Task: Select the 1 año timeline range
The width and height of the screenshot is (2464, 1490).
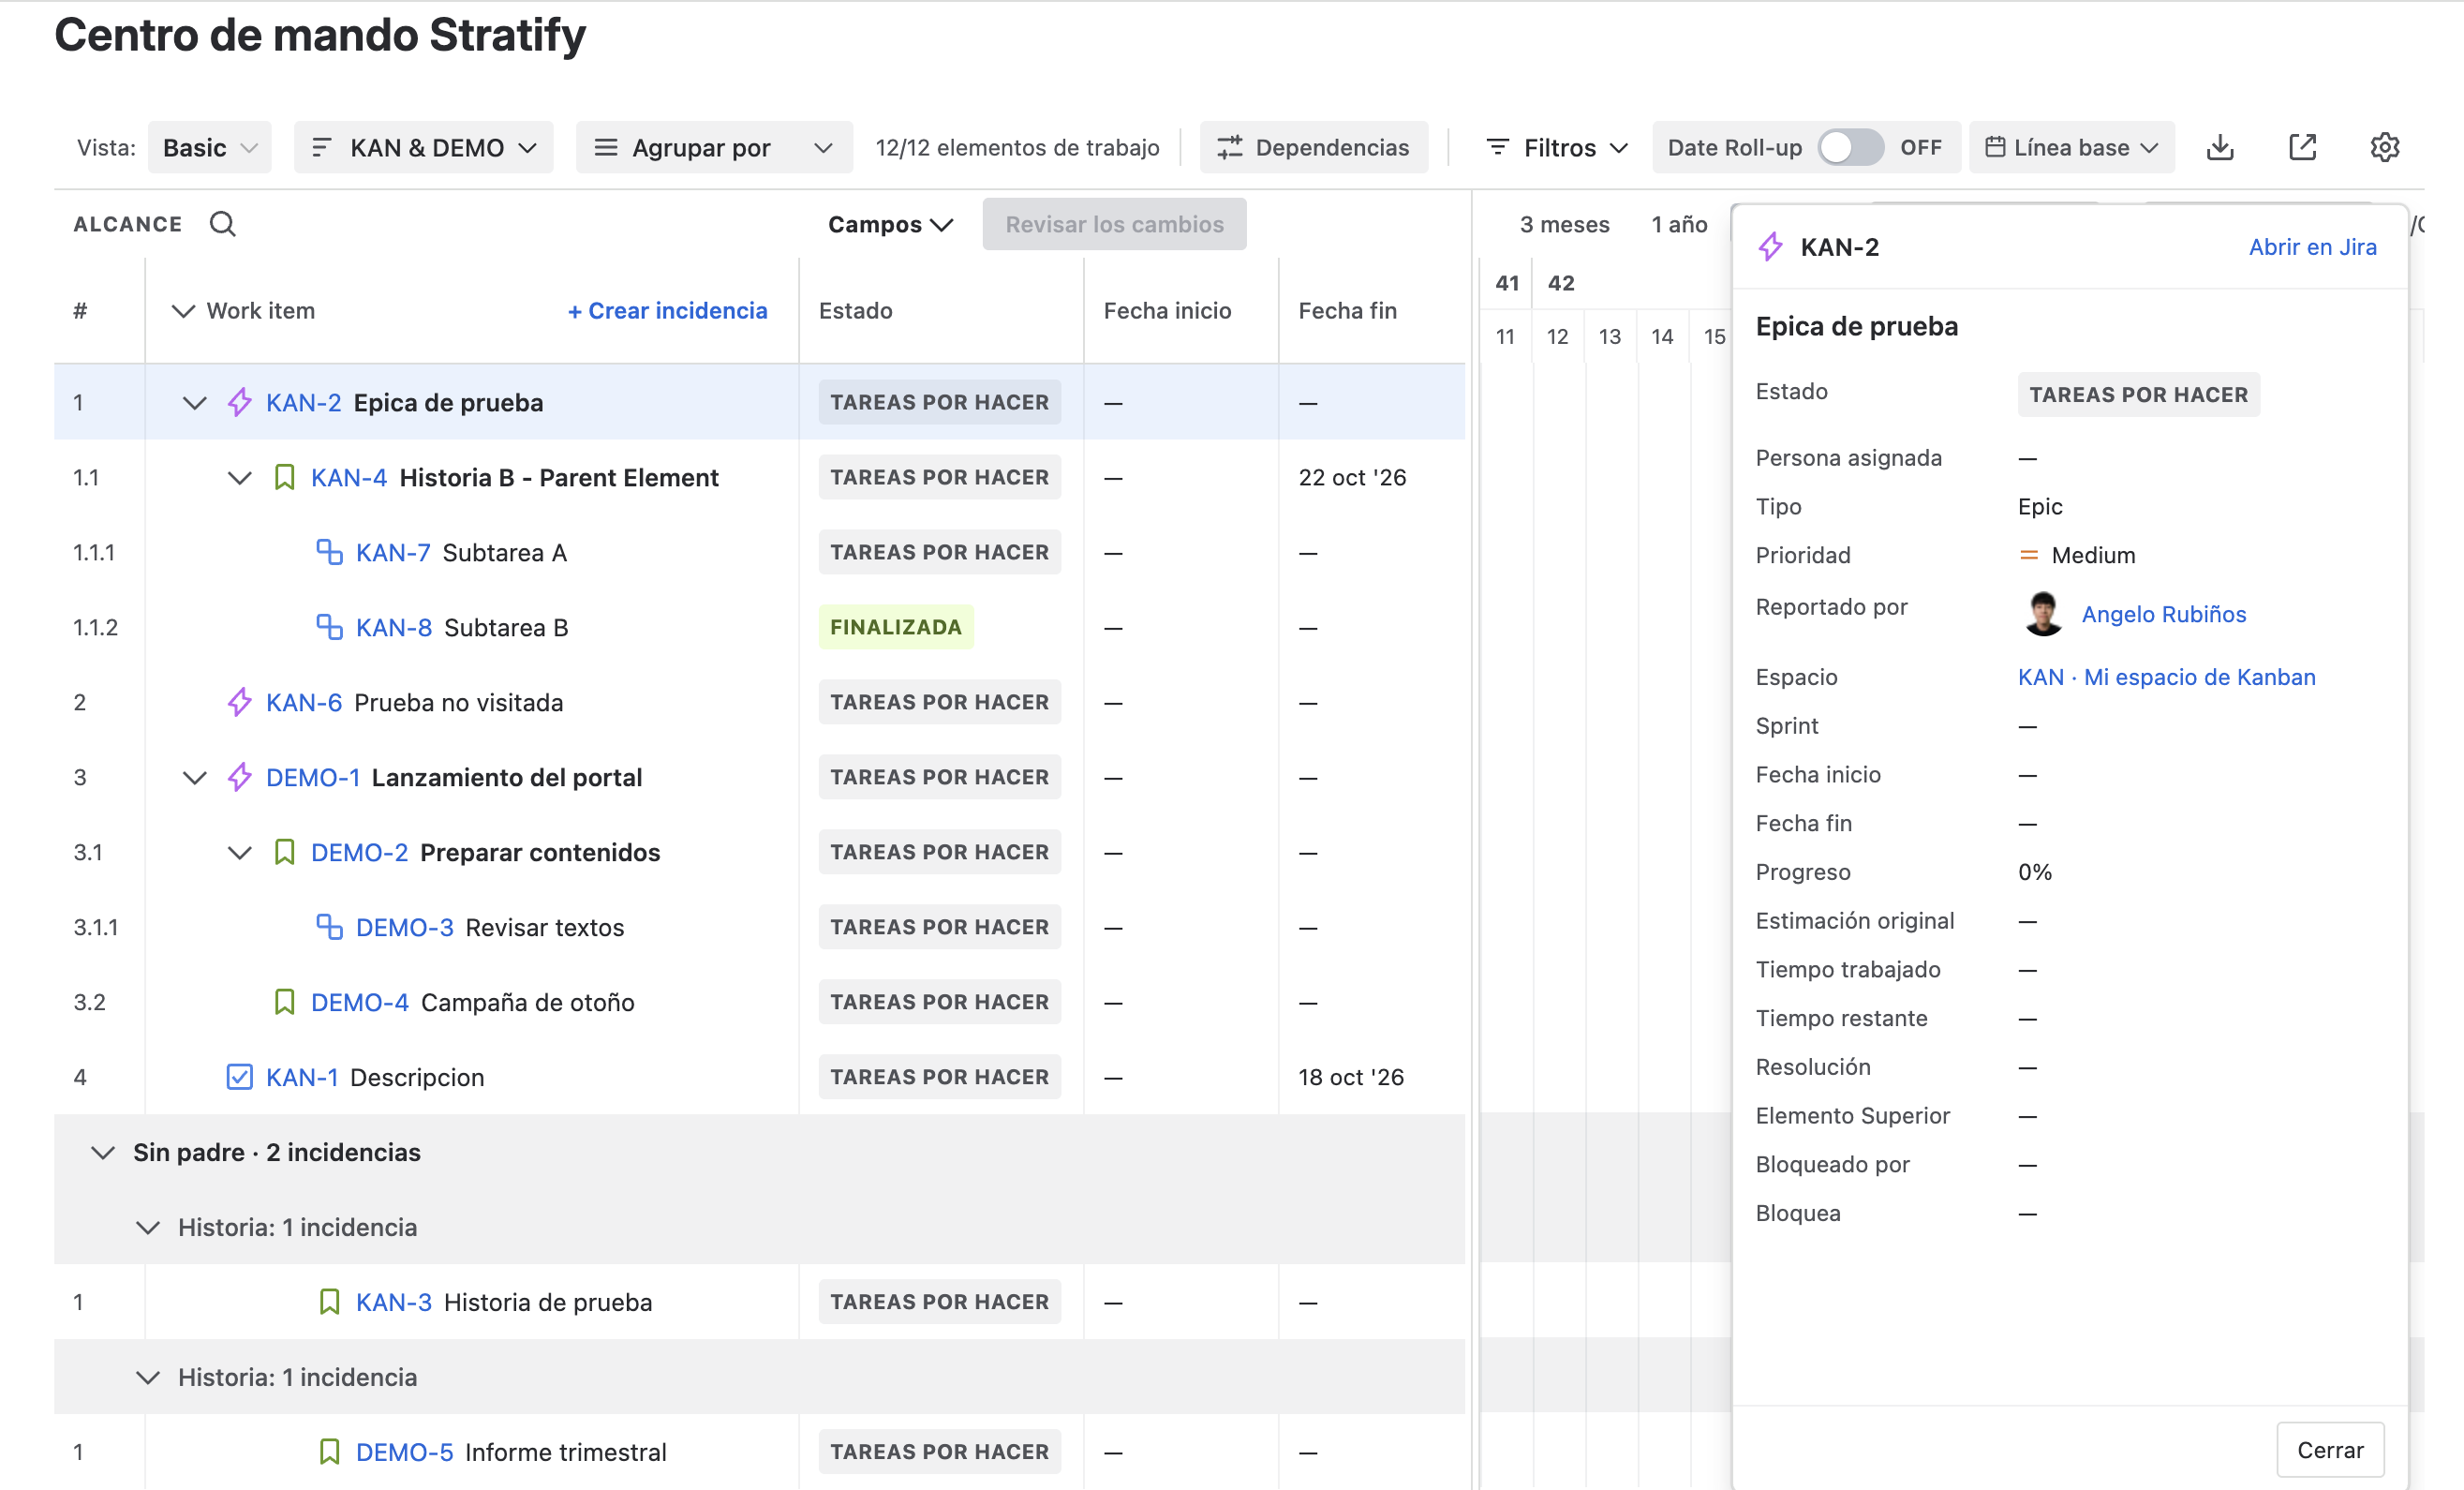Action: pyautogui.click(x=1680, y=224)
